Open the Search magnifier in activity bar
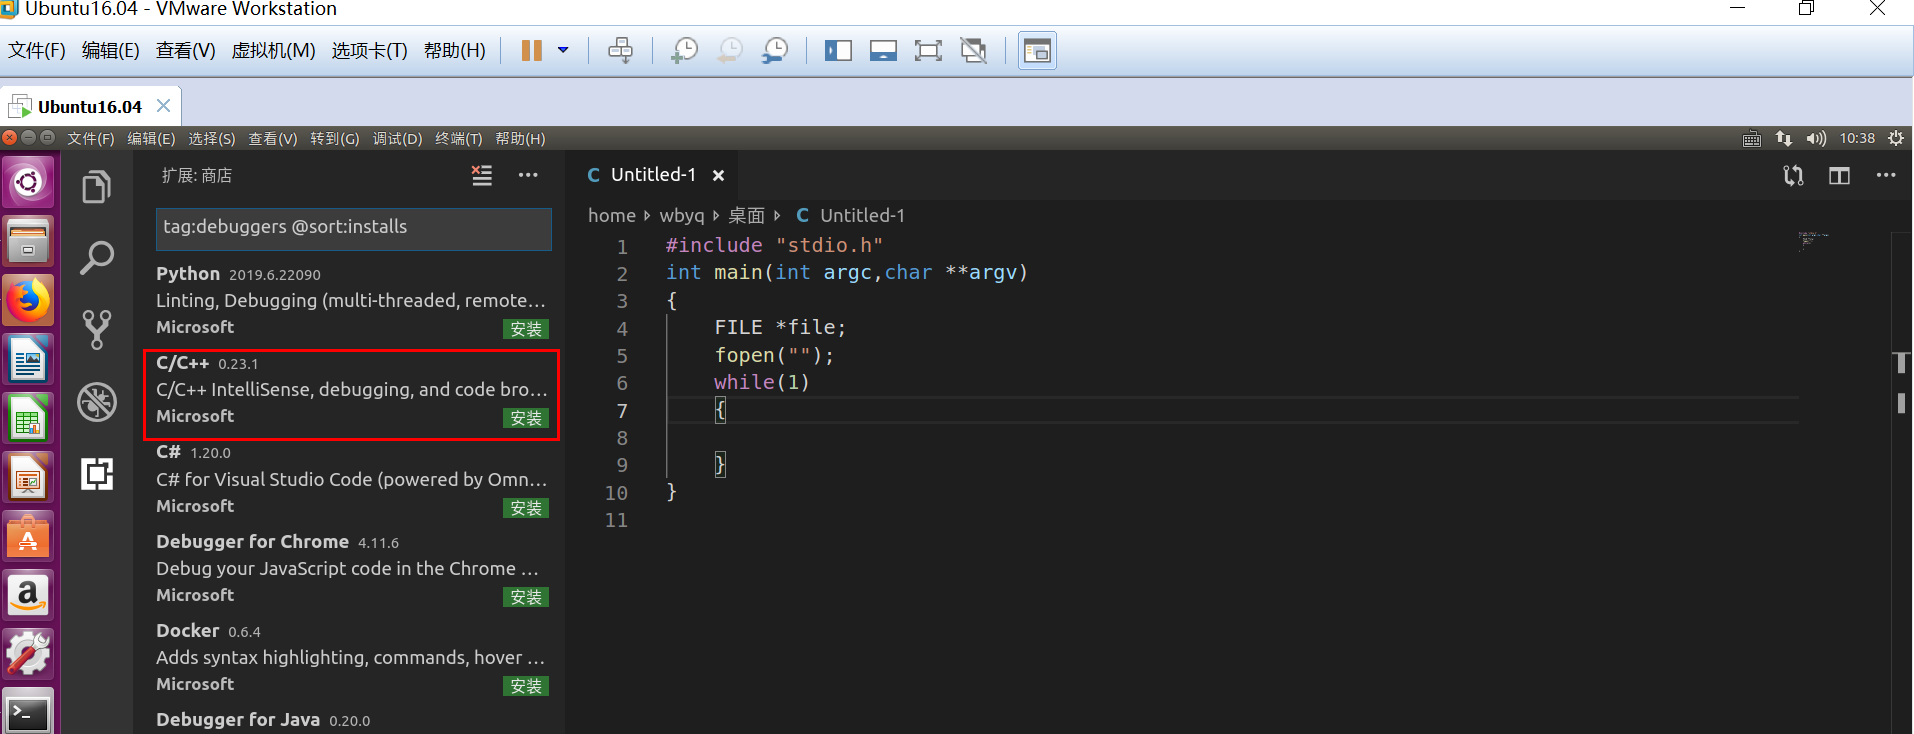The image size is (1914, 734). pyautogui.click(x=96, y=258)
